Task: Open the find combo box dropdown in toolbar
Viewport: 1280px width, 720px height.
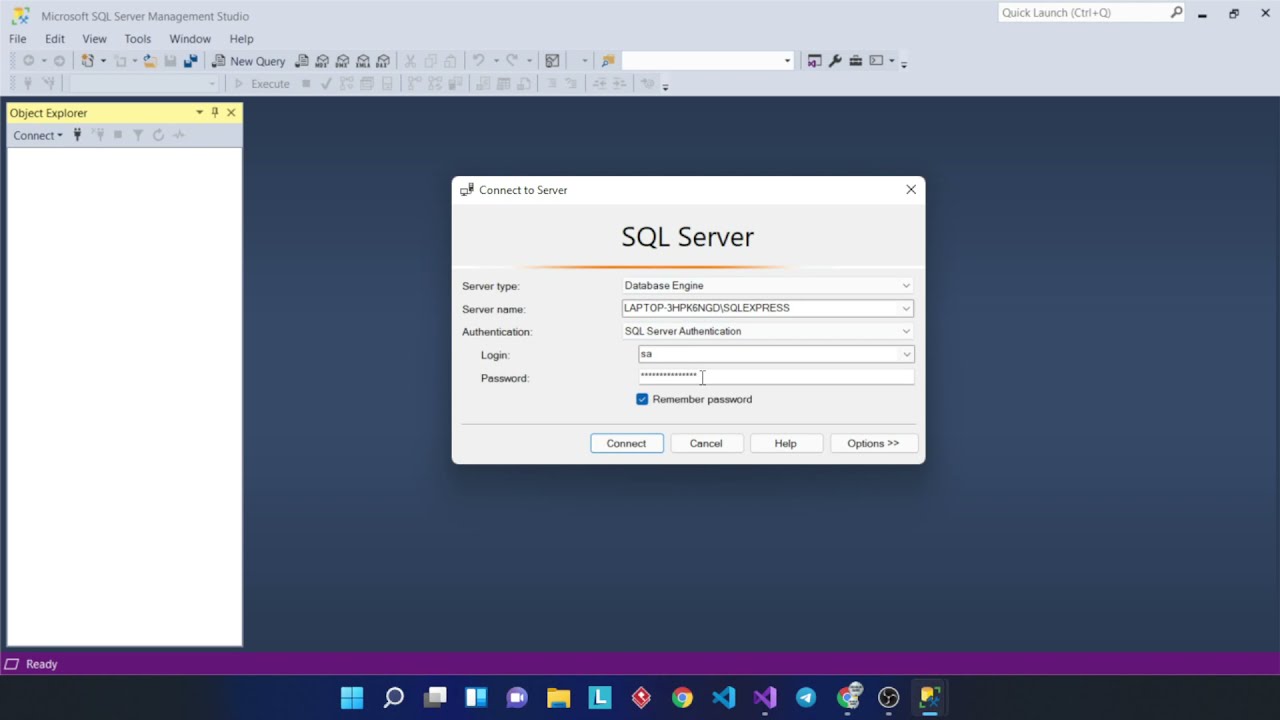Action: [787, 61]
